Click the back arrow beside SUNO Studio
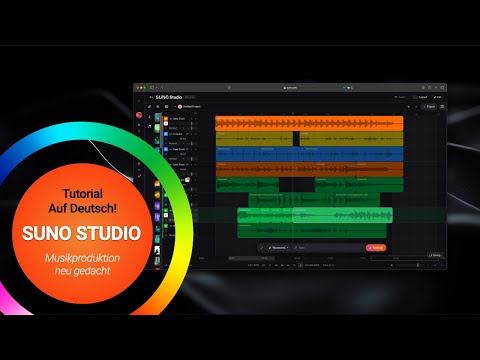480x360 pixels. [x=151, y=97]
